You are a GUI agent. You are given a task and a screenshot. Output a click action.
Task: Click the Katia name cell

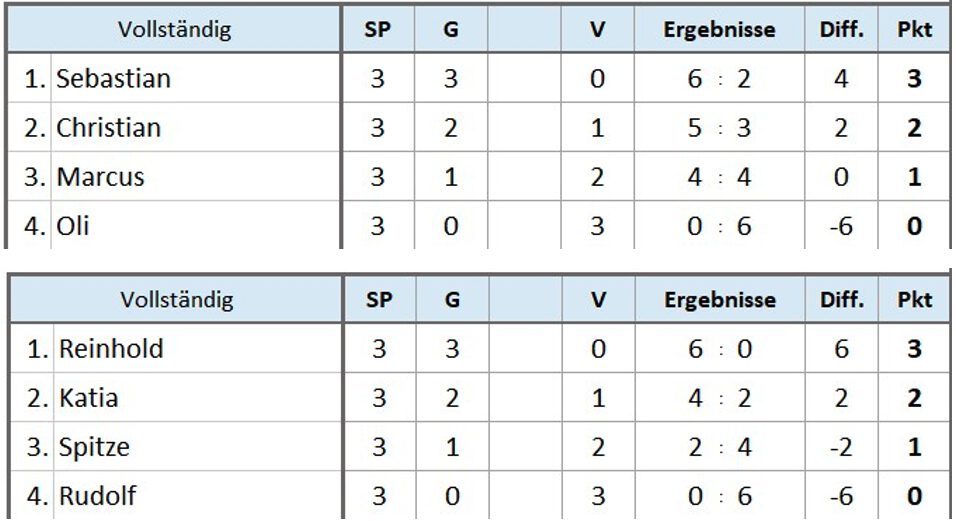coord(88,398)
